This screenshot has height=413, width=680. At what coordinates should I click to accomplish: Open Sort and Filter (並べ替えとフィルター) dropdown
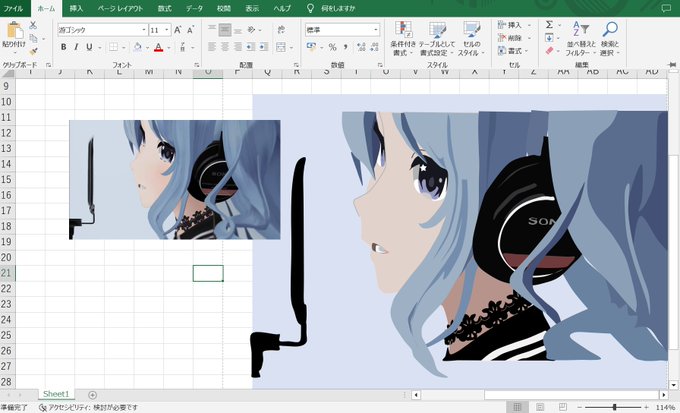[x=579, y=39]
